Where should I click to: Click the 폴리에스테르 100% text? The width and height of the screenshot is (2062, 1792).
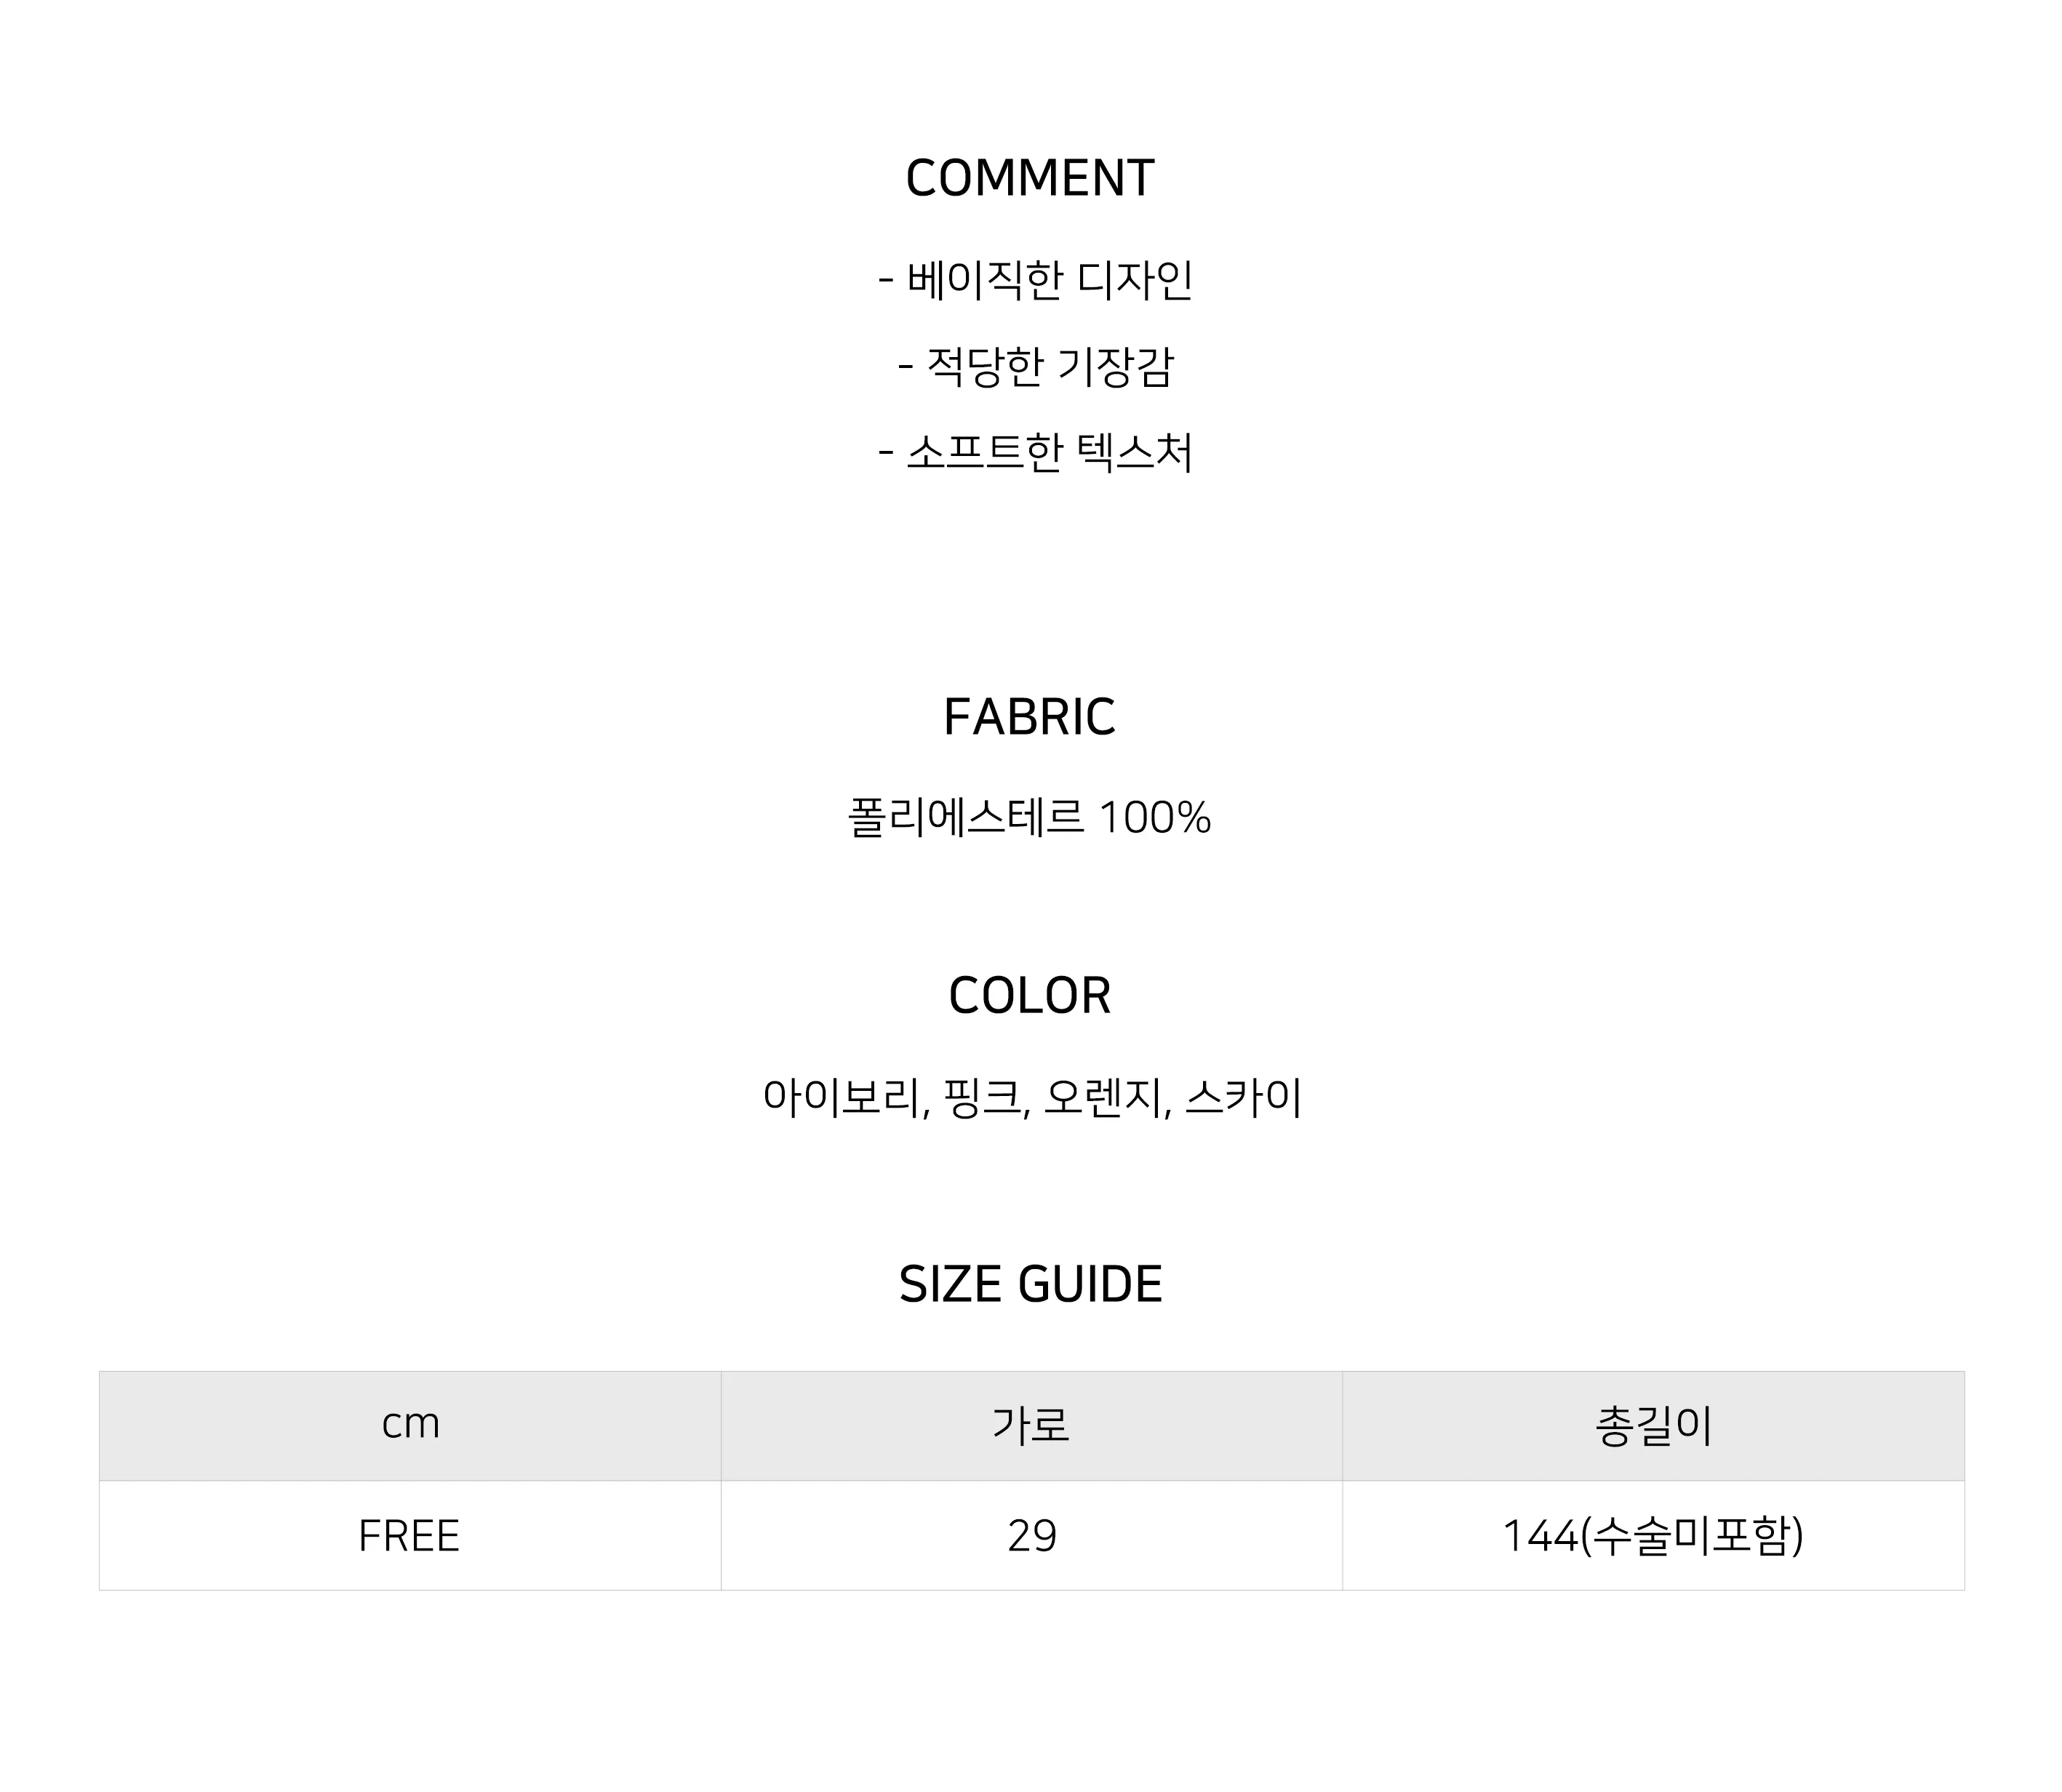(x=1030, y=817)
